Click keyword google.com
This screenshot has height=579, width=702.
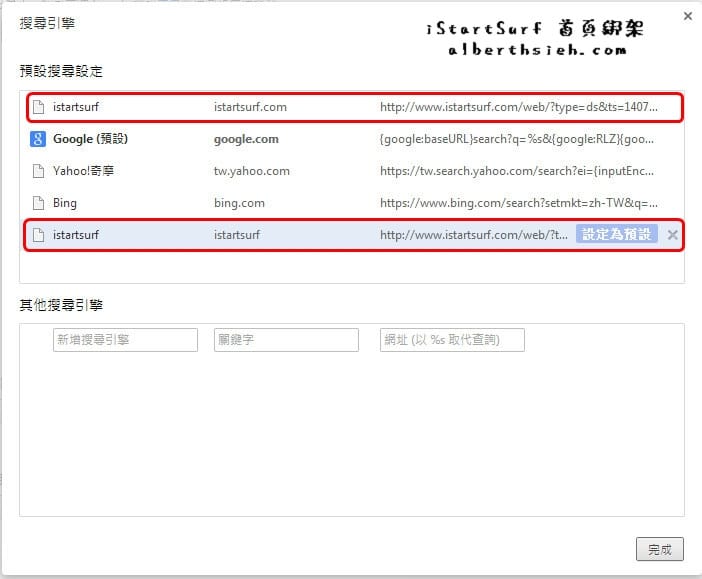(x=246, y=139)
